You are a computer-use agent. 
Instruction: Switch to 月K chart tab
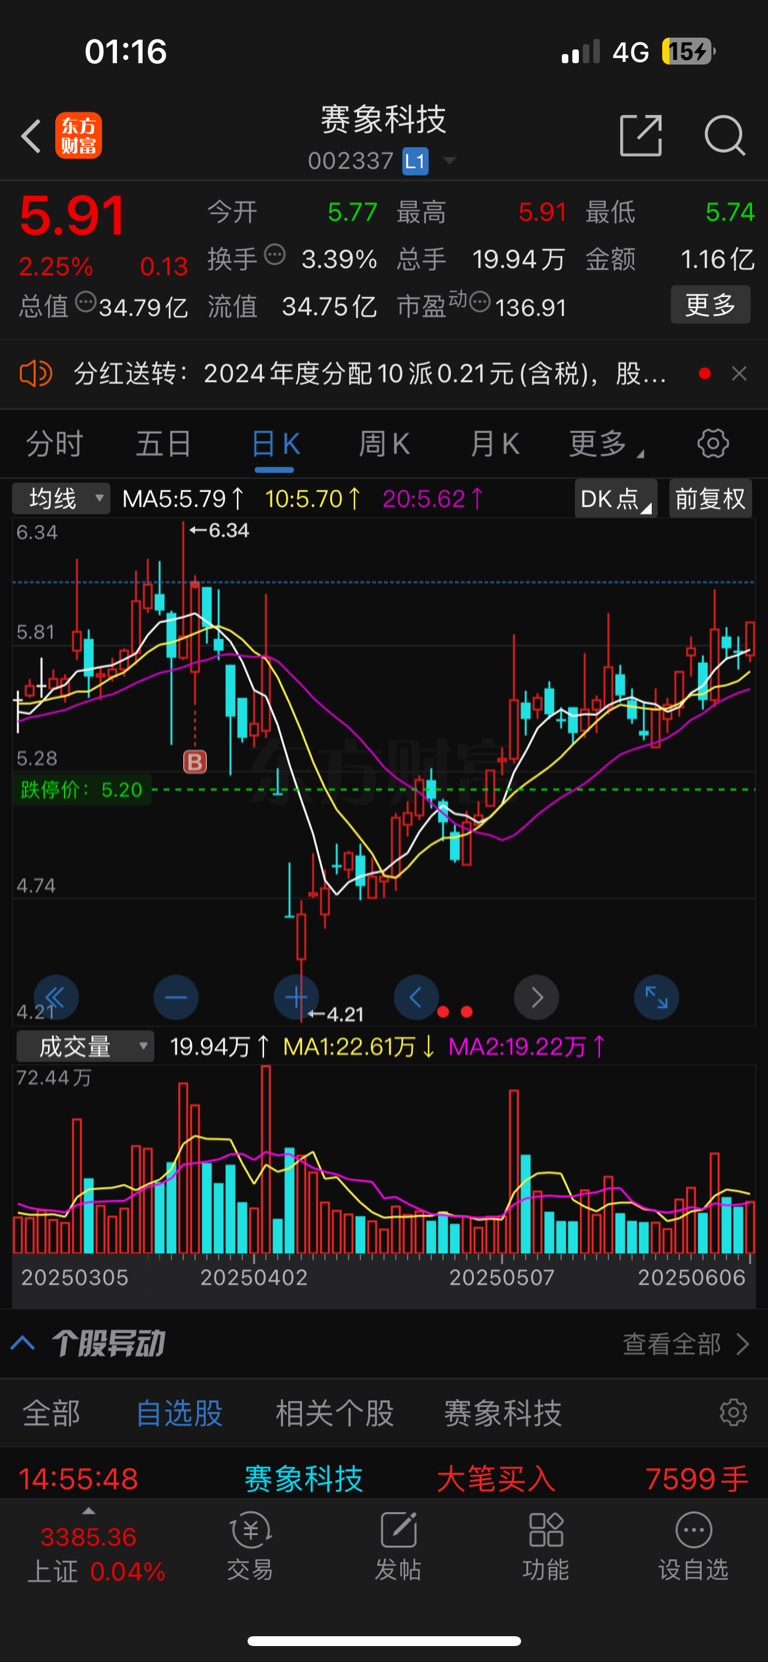coord(494,443)
